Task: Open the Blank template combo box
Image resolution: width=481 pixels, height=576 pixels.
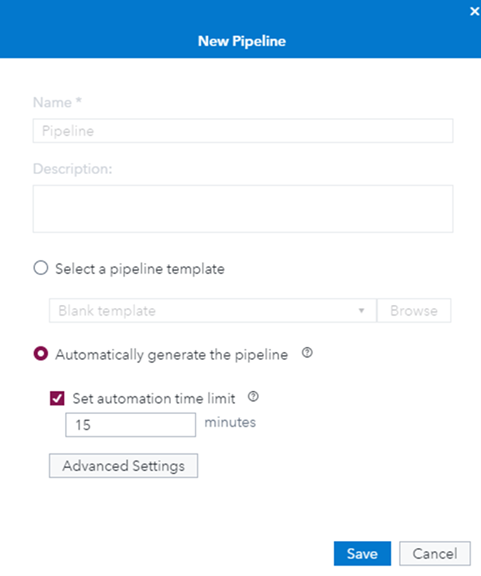Action: pos(213,311)
